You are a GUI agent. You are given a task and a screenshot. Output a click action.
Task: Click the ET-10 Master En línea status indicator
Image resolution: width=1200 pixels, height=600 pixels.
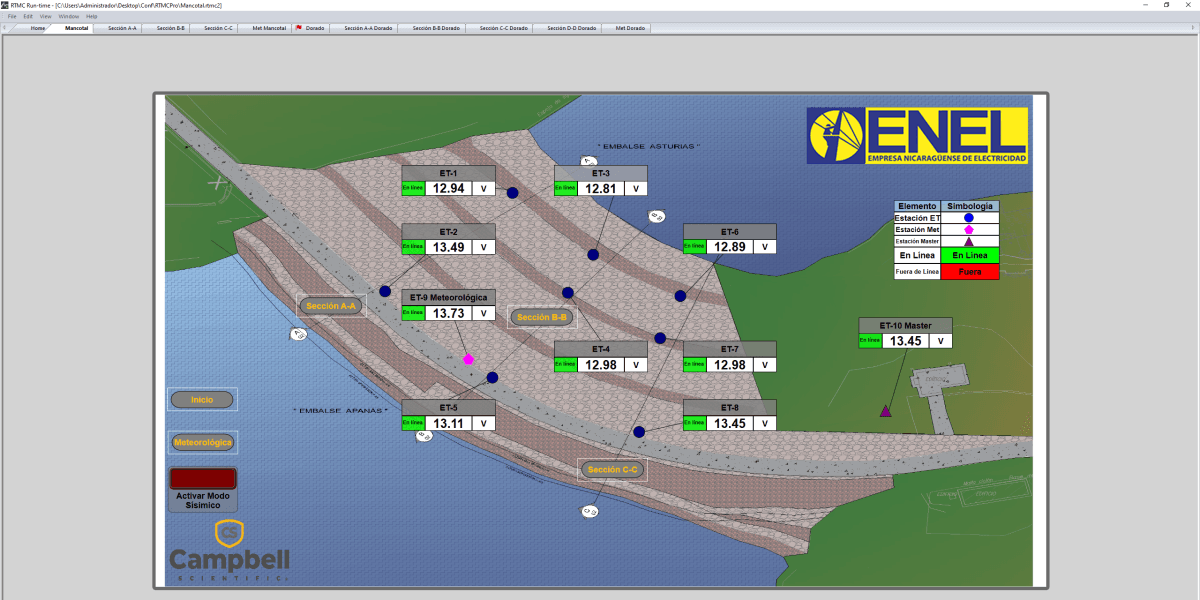(870, 341)
